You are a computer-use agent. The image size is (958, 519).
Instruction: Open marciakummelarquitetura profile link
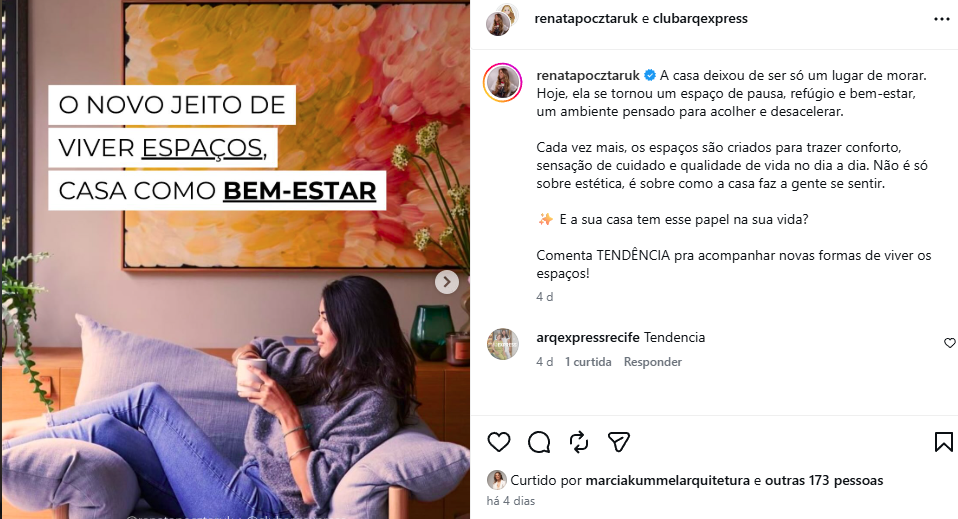[668, 480]
